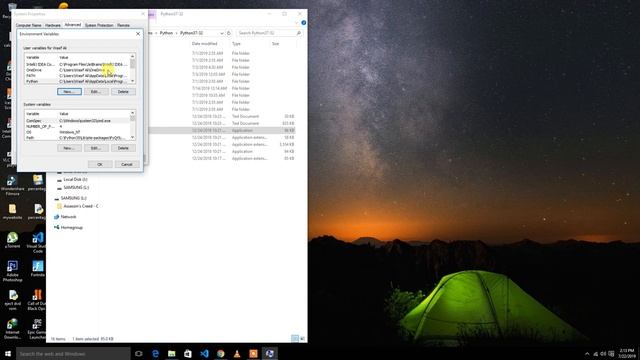Open VLC media player in taskbar
The height and width of the screenshot is (360, 640).
[237, 353]
